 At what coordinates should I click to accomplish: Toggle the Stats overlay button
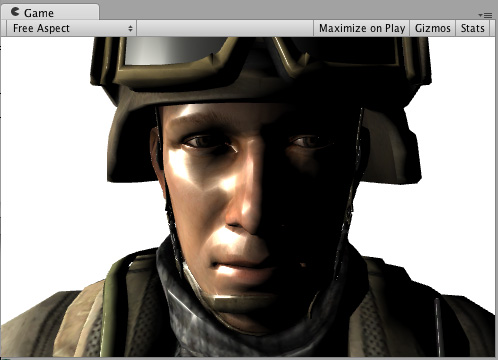[x=472, y=28]
